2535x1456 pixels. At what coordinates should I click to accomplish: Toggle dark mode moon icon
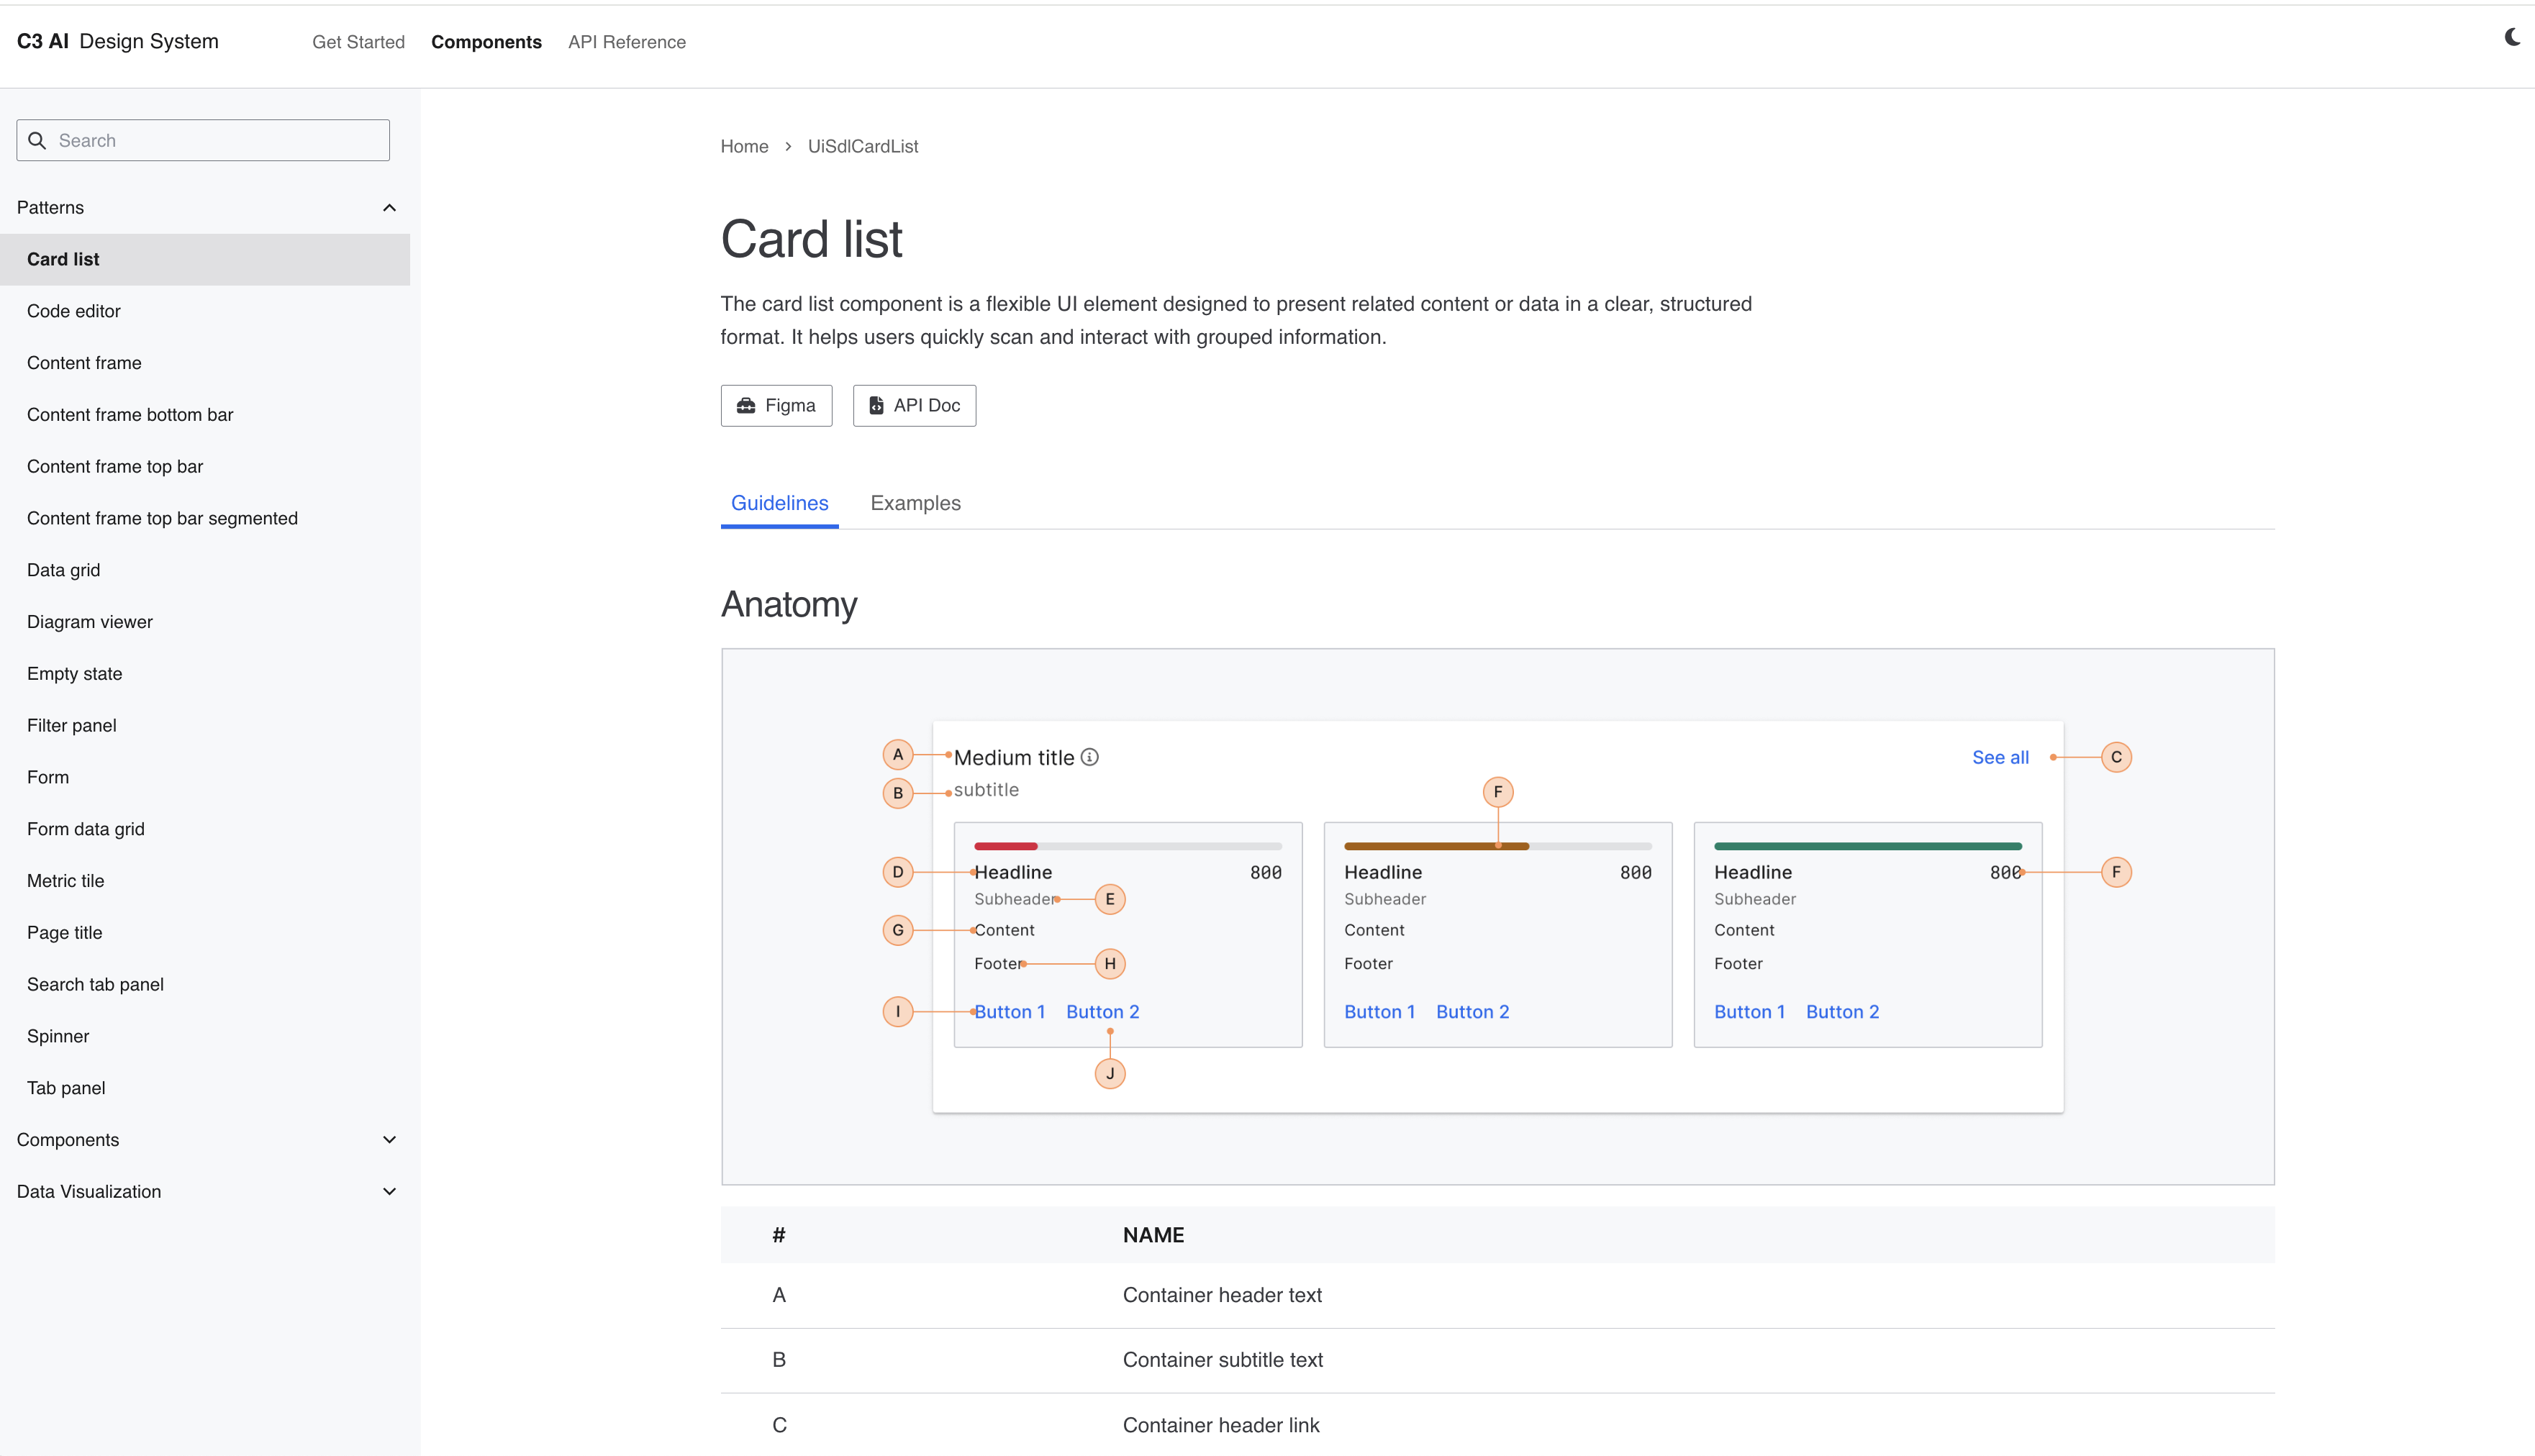click(x=2512, y=38)
